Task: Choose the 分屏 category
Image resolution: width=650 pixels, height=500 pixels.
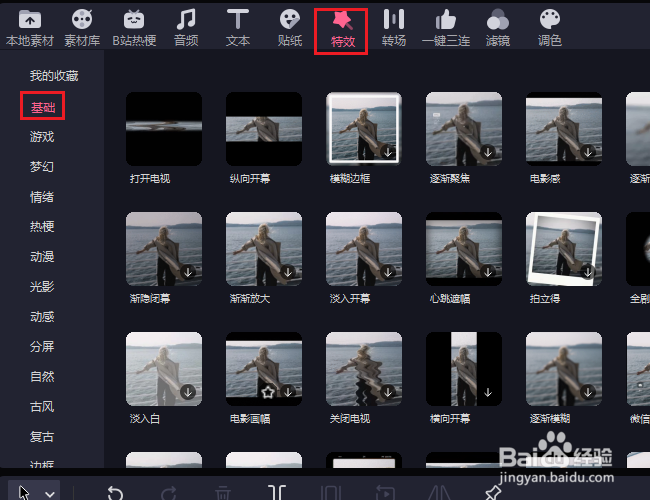Action: click(x=42, y=347)
